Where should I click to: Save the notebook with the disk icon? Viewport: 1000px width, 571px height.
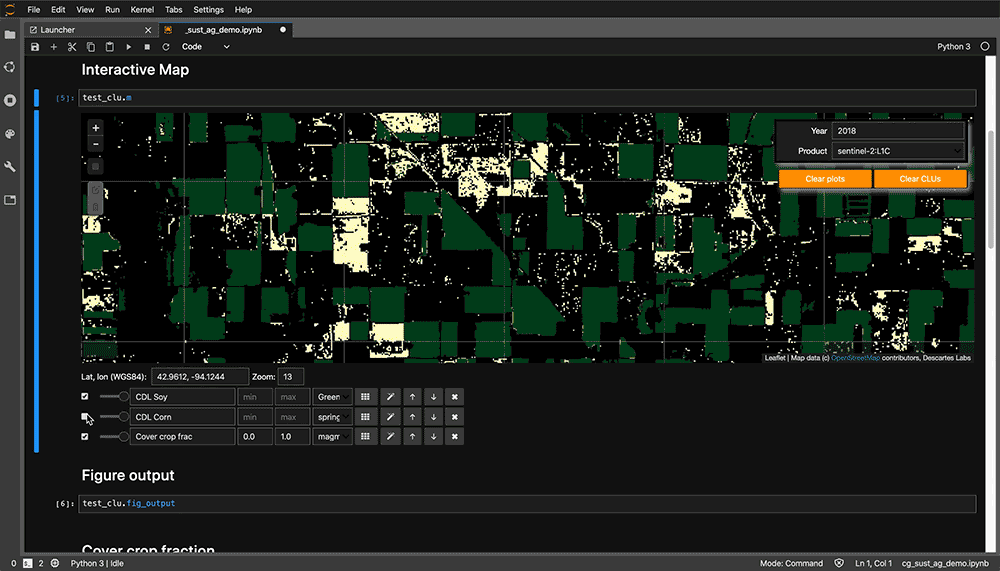36,47
